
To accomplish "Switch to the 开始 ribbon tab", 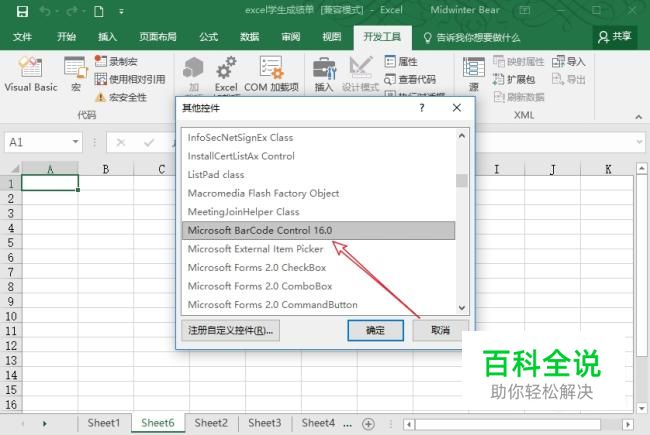I will [x=66, y=37].
